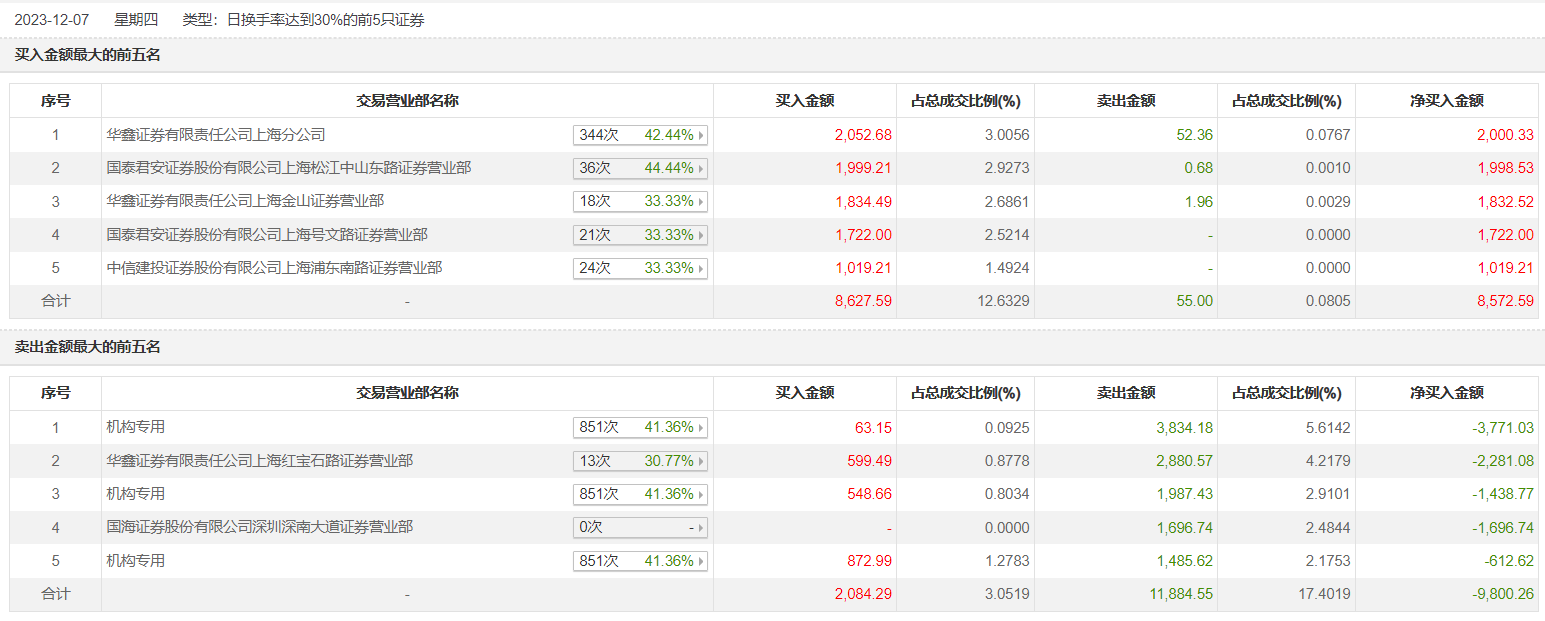Open 中信建投证券 上海浦东南路证券营业部 link

[x=275, y=268]
